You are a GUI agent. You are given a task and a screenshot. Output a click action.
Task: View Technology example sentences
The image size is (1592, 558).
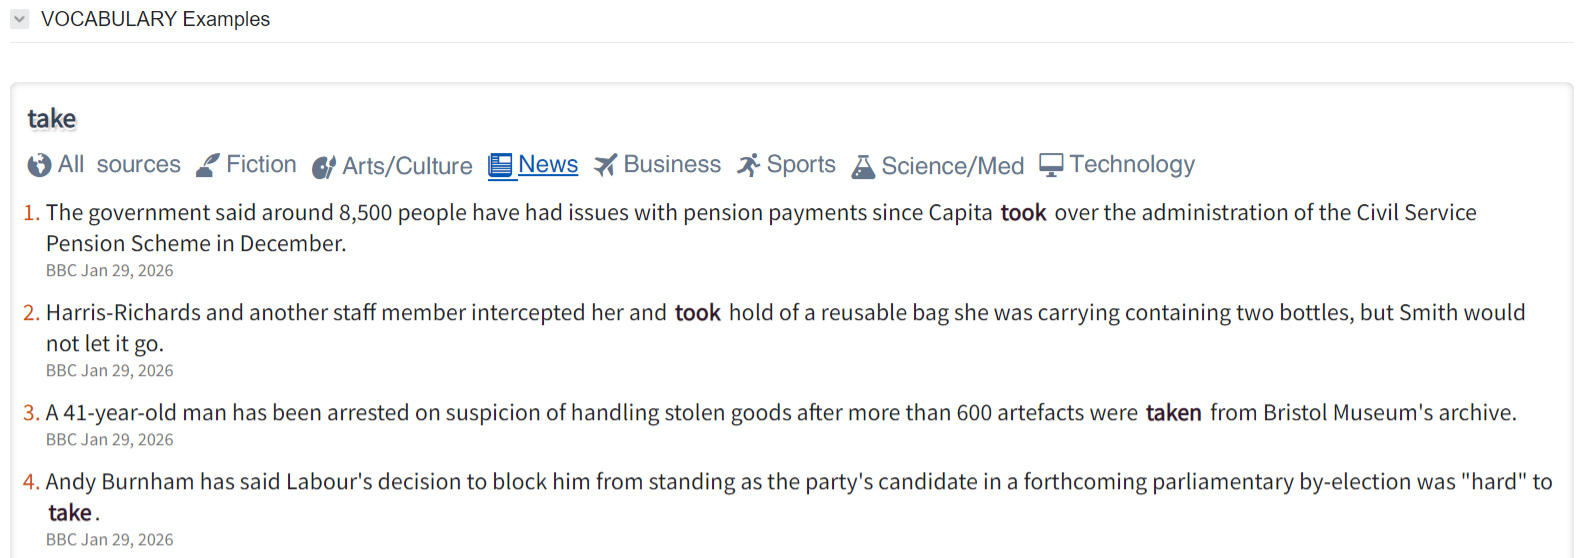(1132, 164)
